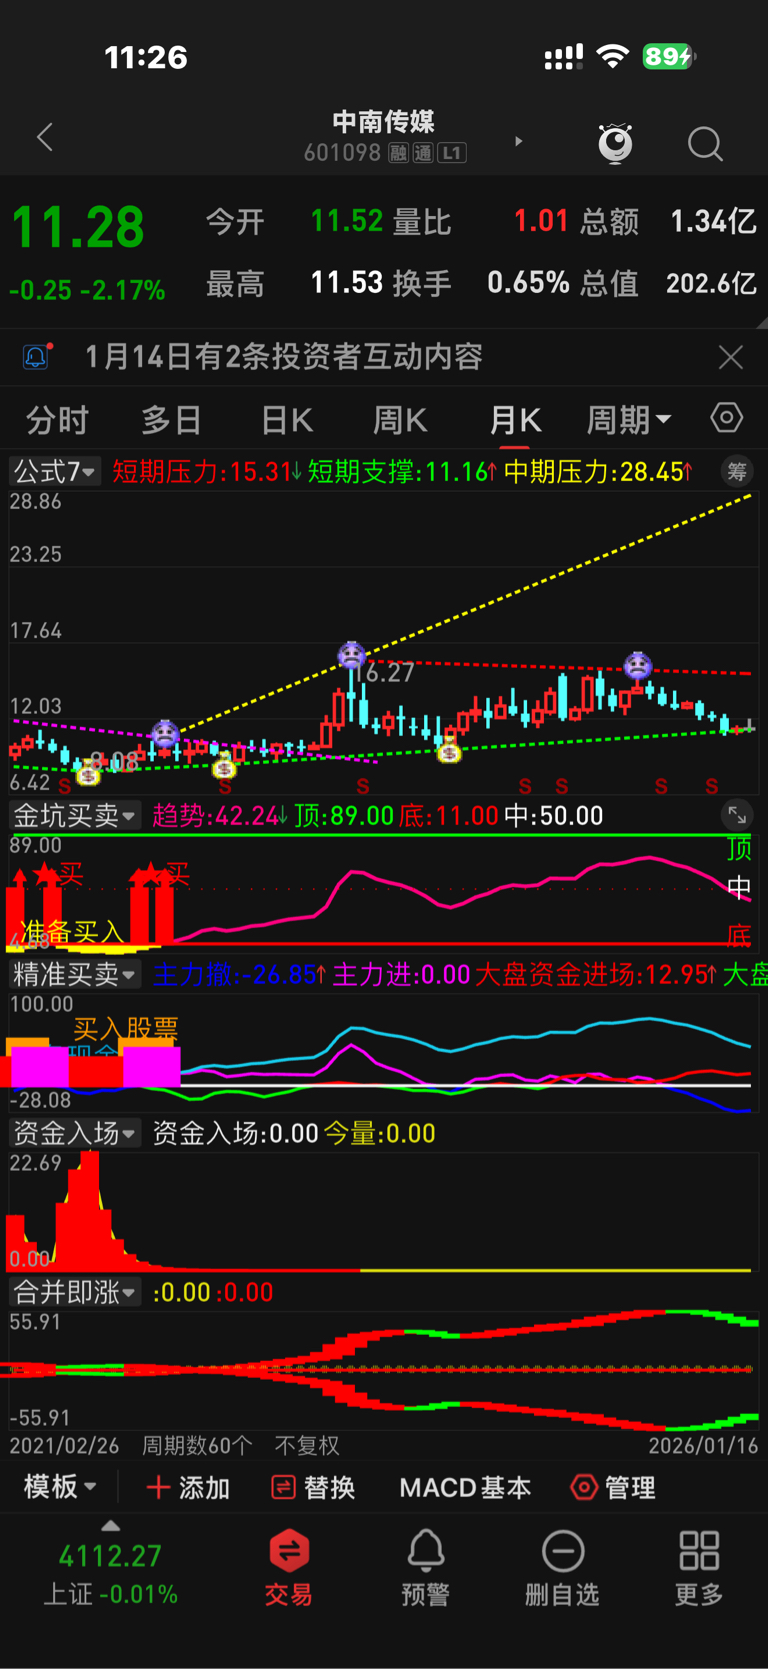Tap the 上证 4112.27 index quote

110,1574
